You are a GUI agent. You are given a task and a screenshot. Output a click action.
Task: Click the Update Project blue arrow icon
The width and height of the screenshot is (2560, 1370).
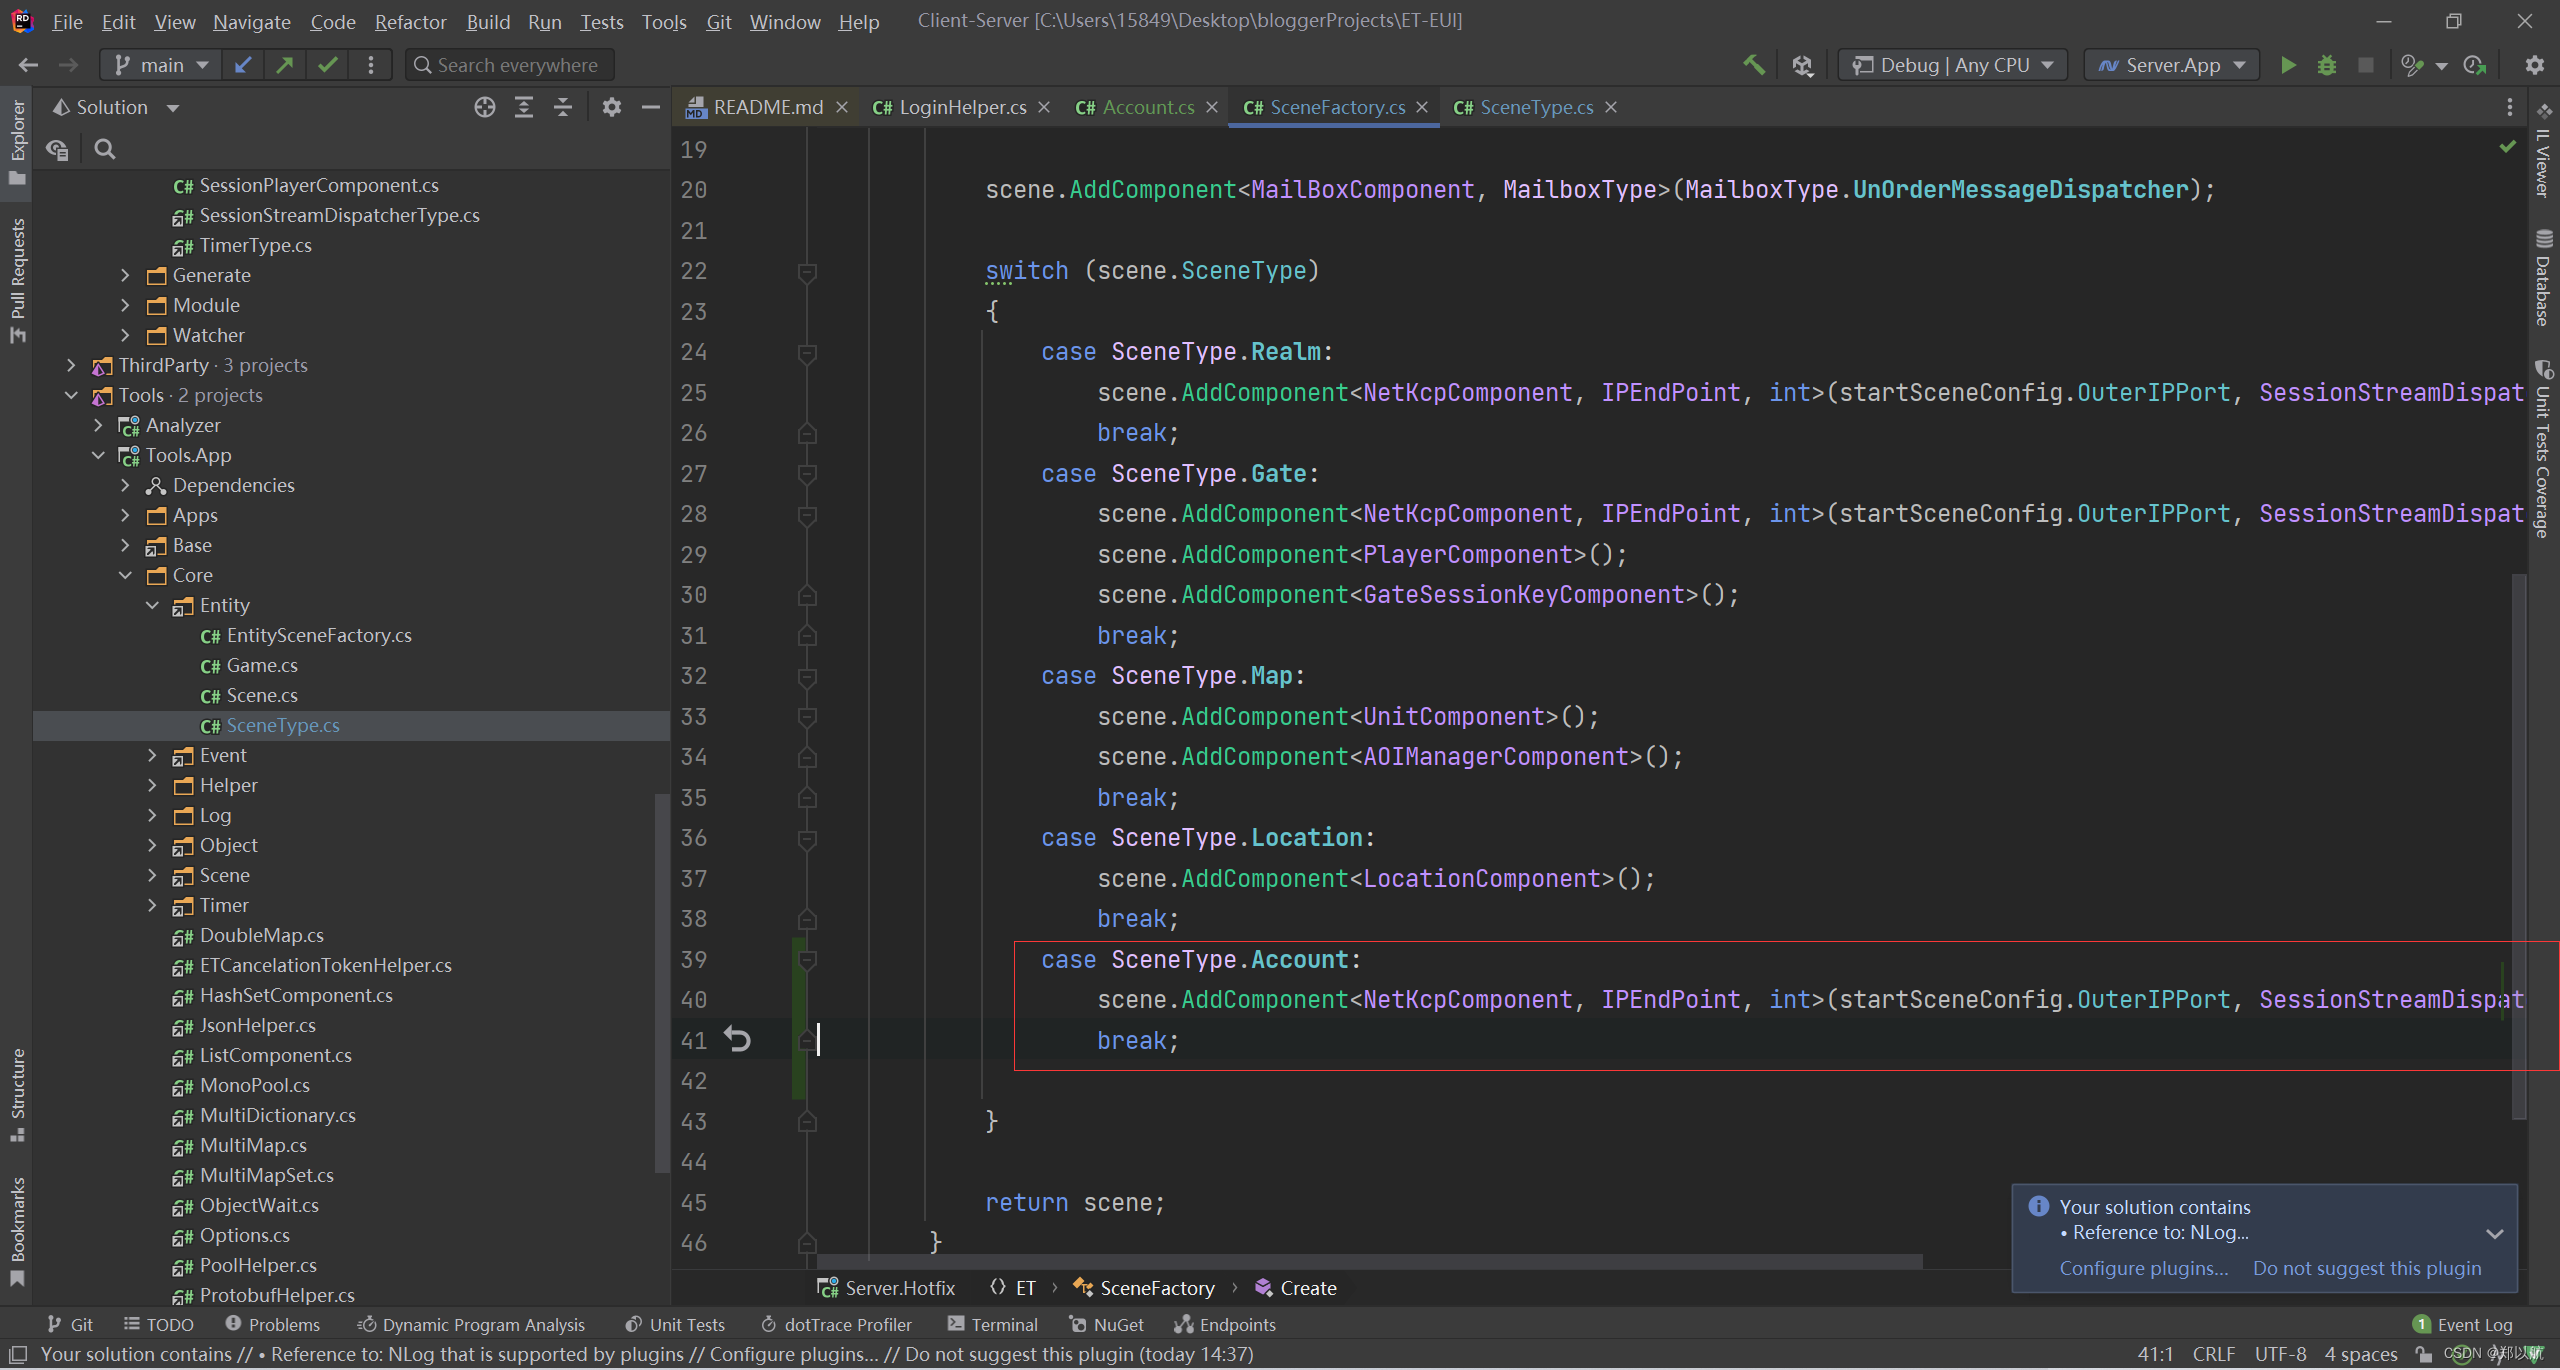click(x=242, y=65)
